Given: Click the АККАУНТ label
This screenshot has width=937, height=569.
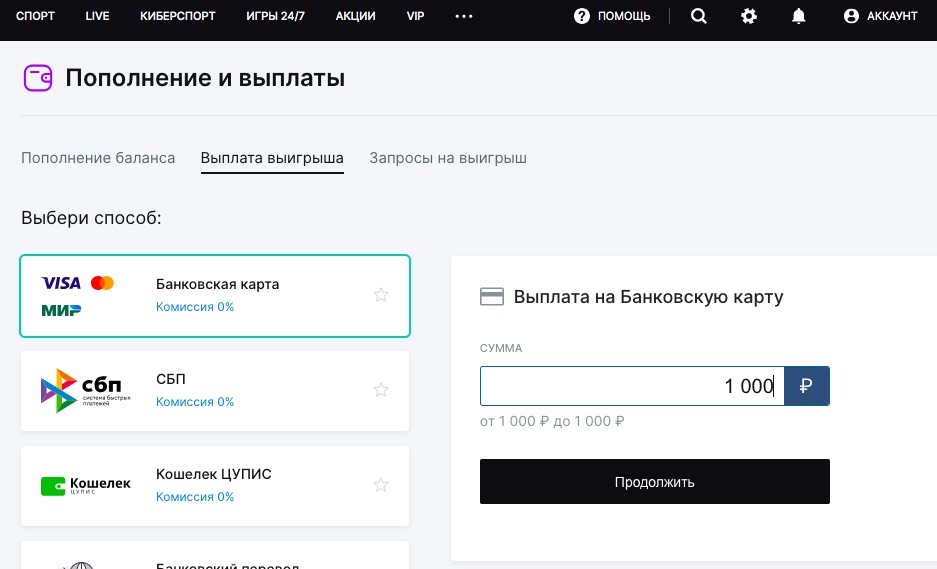Looking at the screenshot, I should point(892,16).
